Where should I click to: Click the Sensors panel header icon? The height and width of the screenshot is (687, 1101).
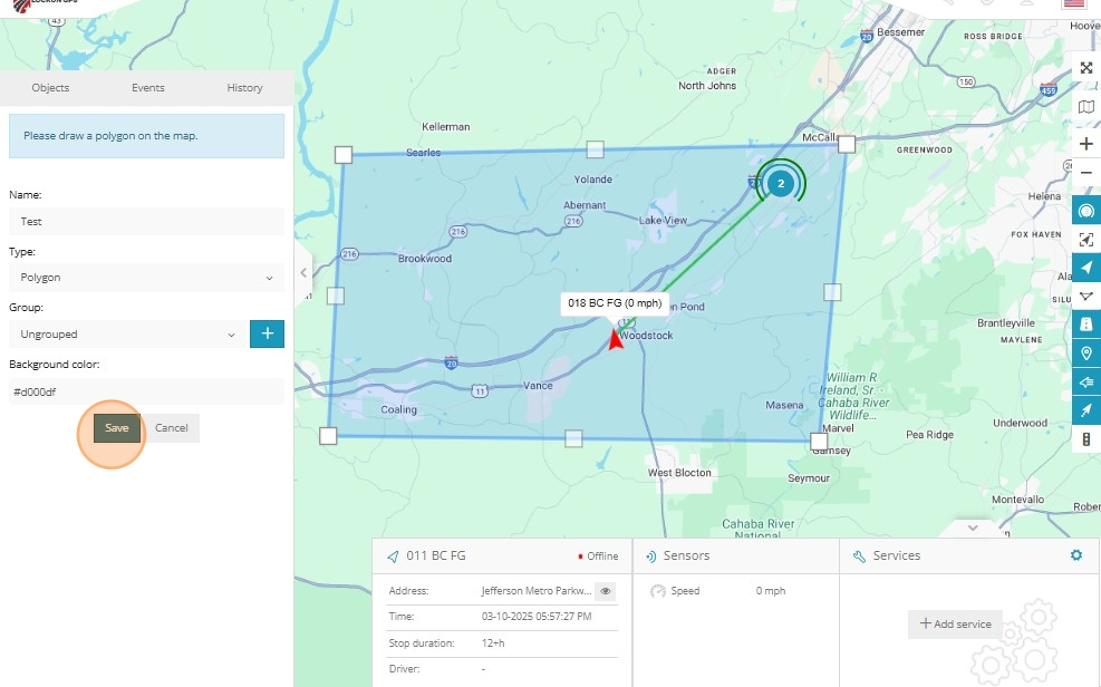[651, 556]
